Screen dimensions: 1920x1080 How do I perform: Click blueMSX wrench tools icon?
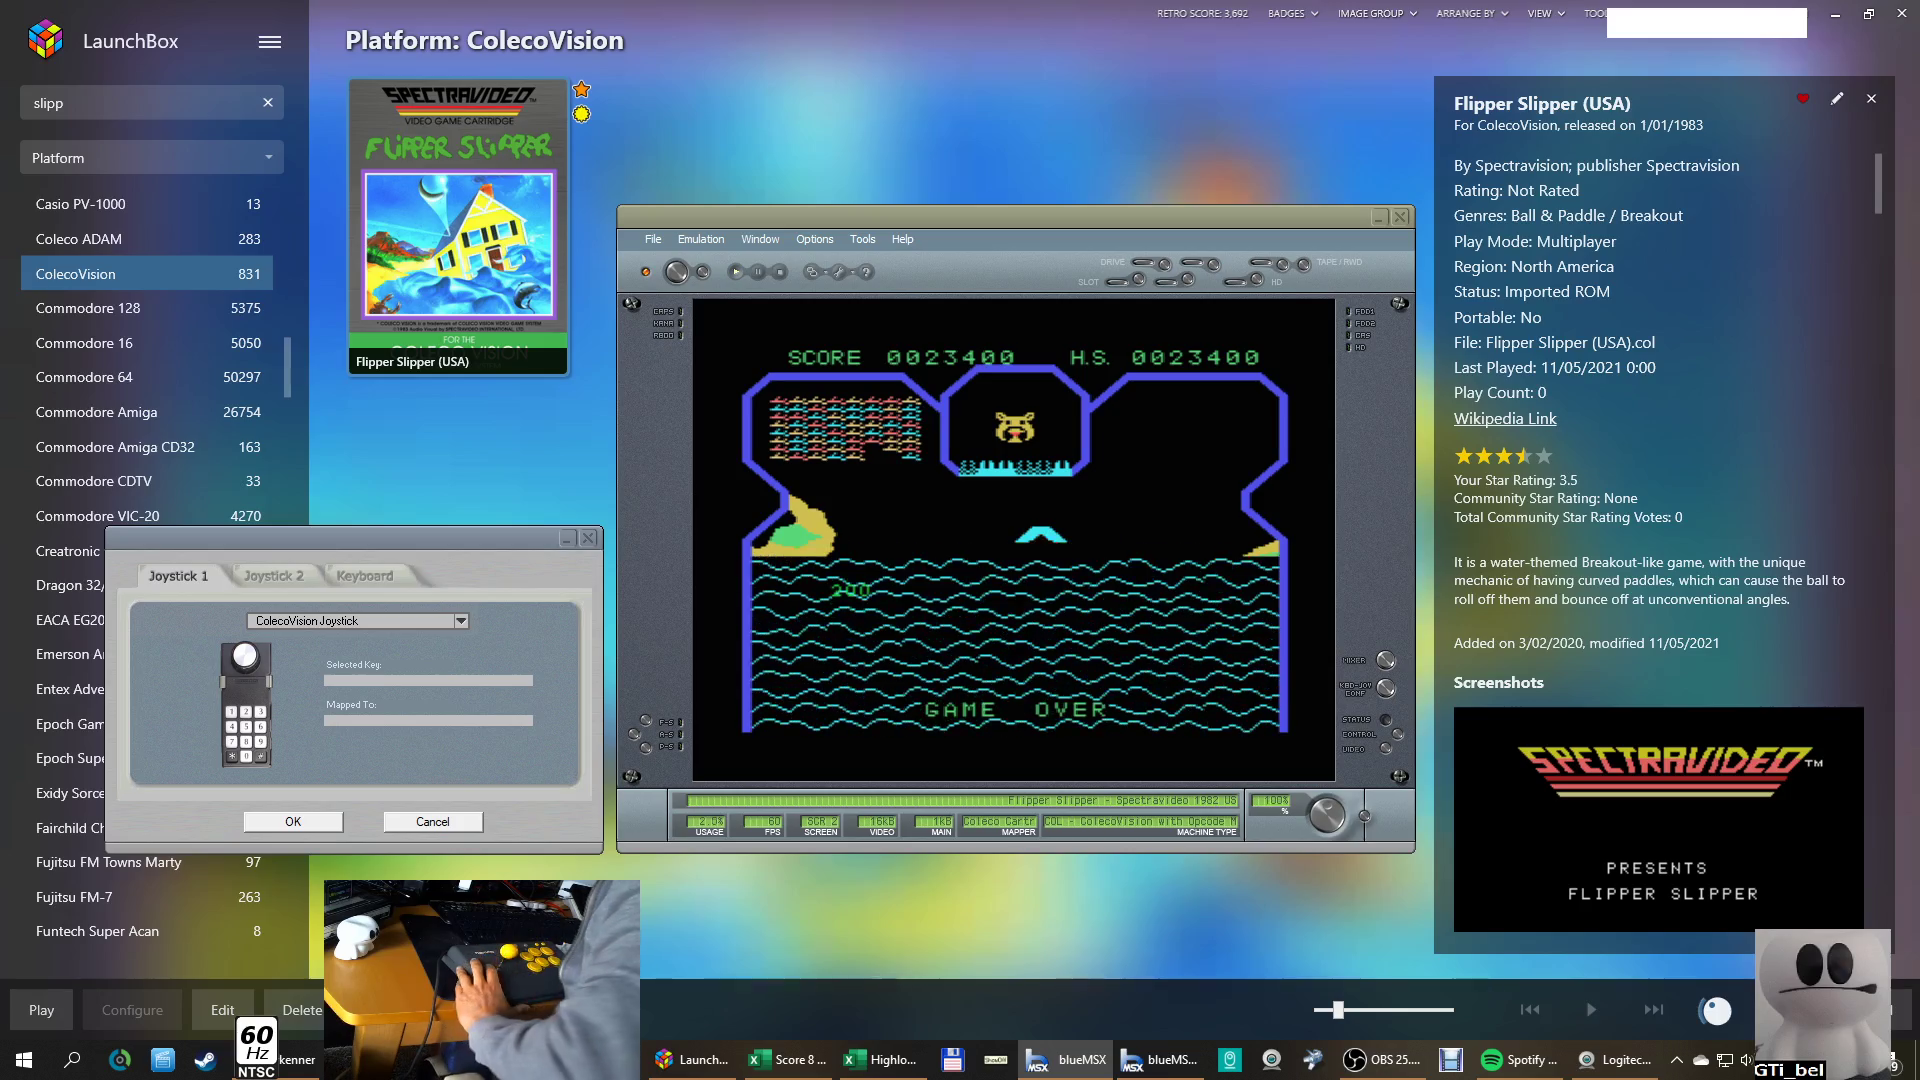(839, 272)
